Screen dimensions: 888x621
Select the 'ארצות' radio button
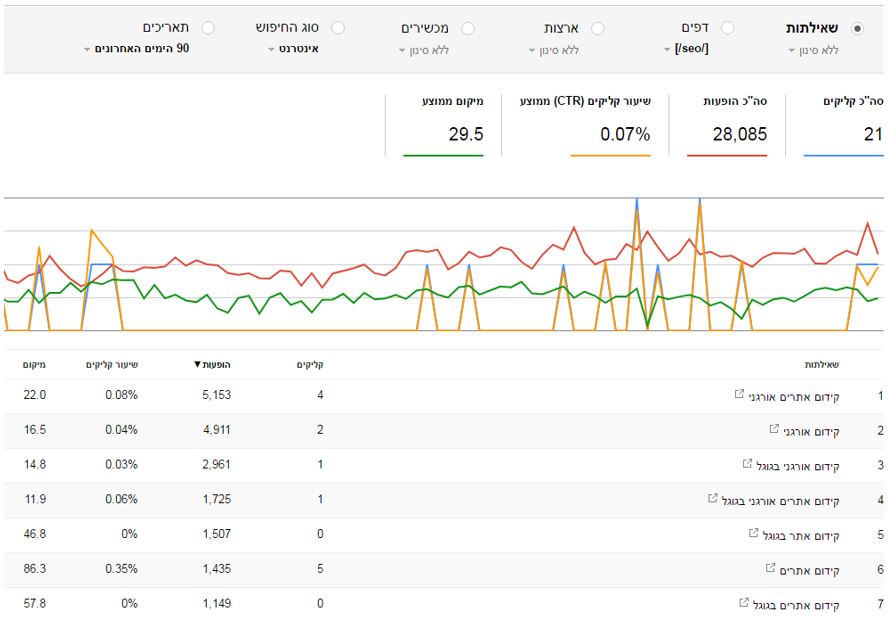coord(597,28)
